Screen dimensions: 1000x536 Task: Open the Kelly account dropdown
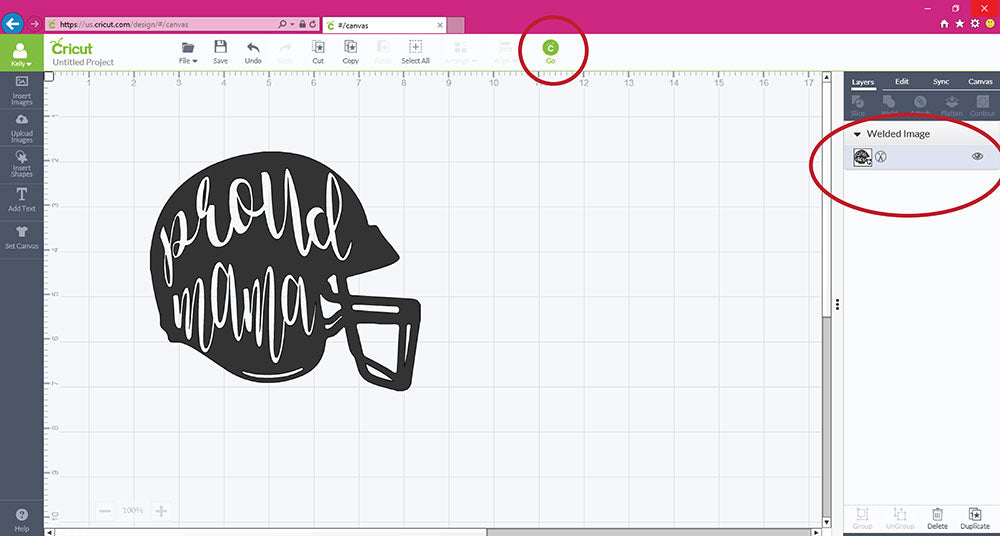click(21, 54)
